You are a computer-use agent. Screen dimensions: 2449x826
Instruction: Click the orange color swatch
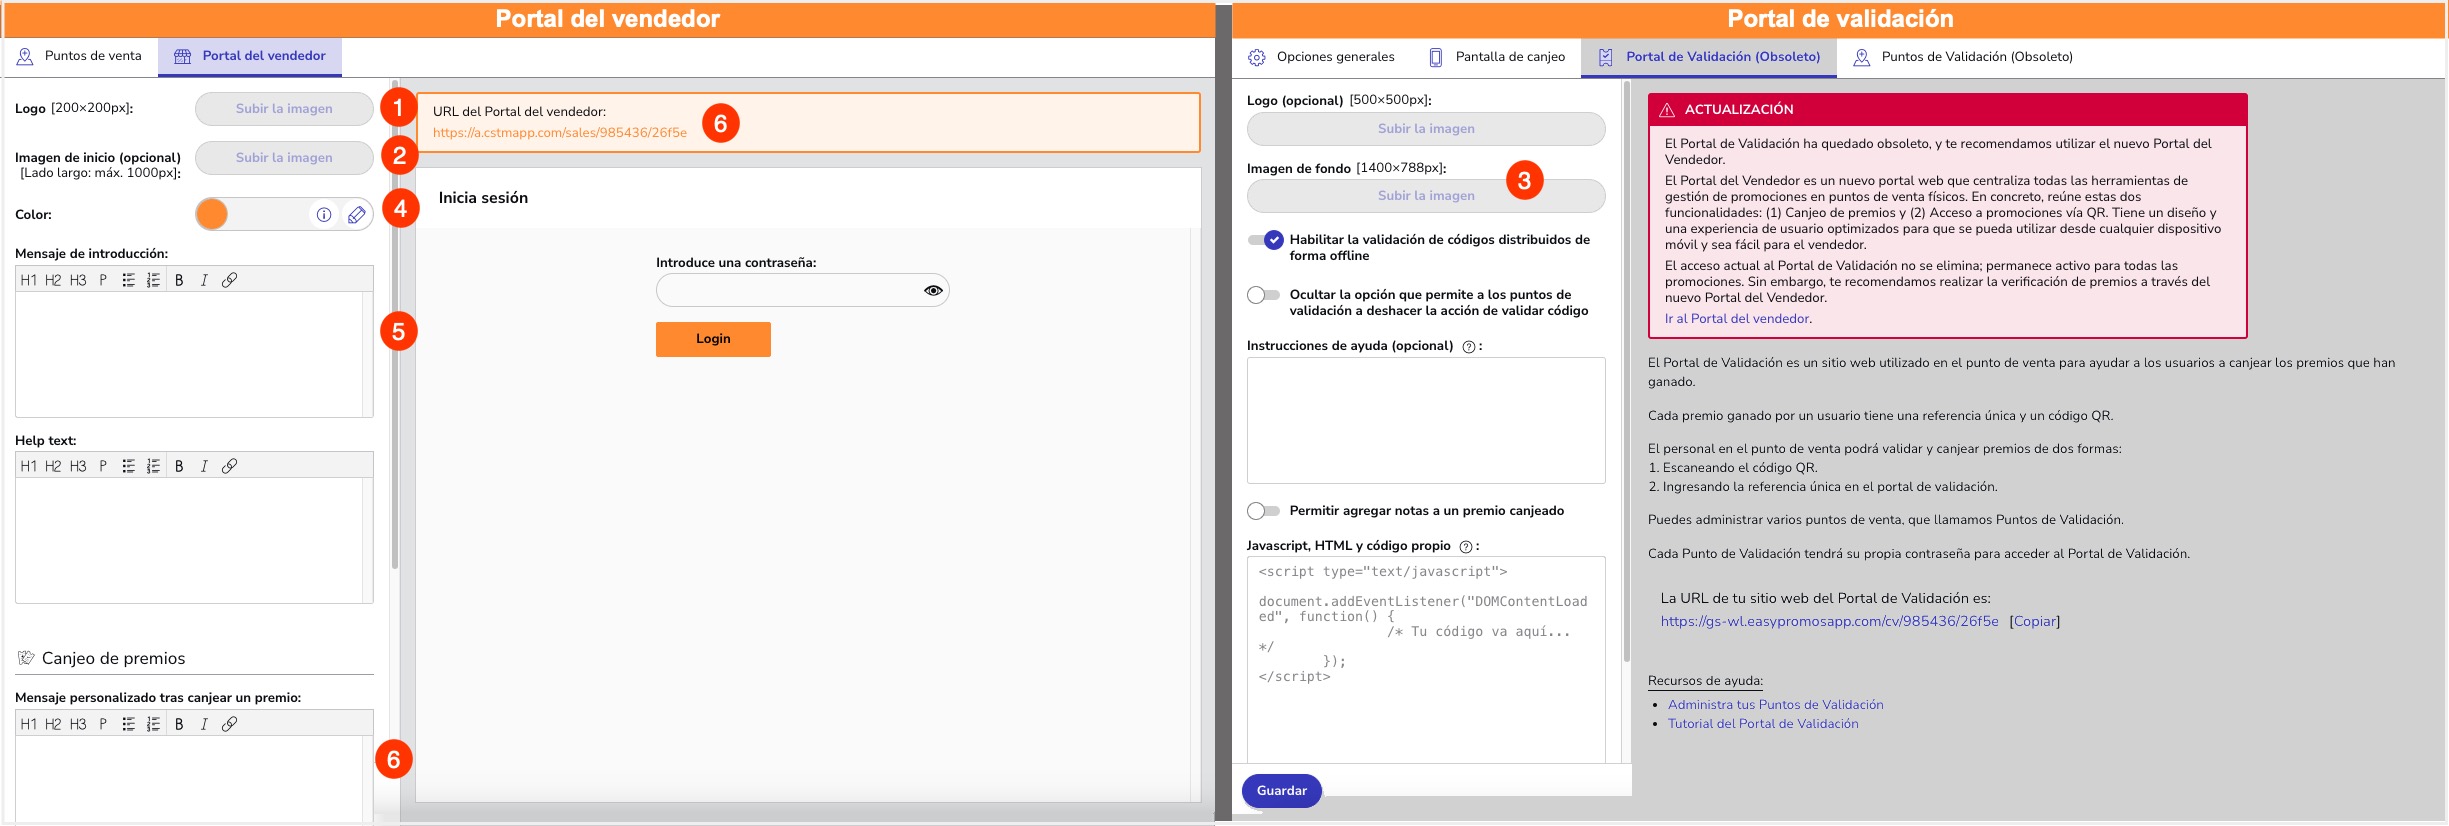pos(212,214)
